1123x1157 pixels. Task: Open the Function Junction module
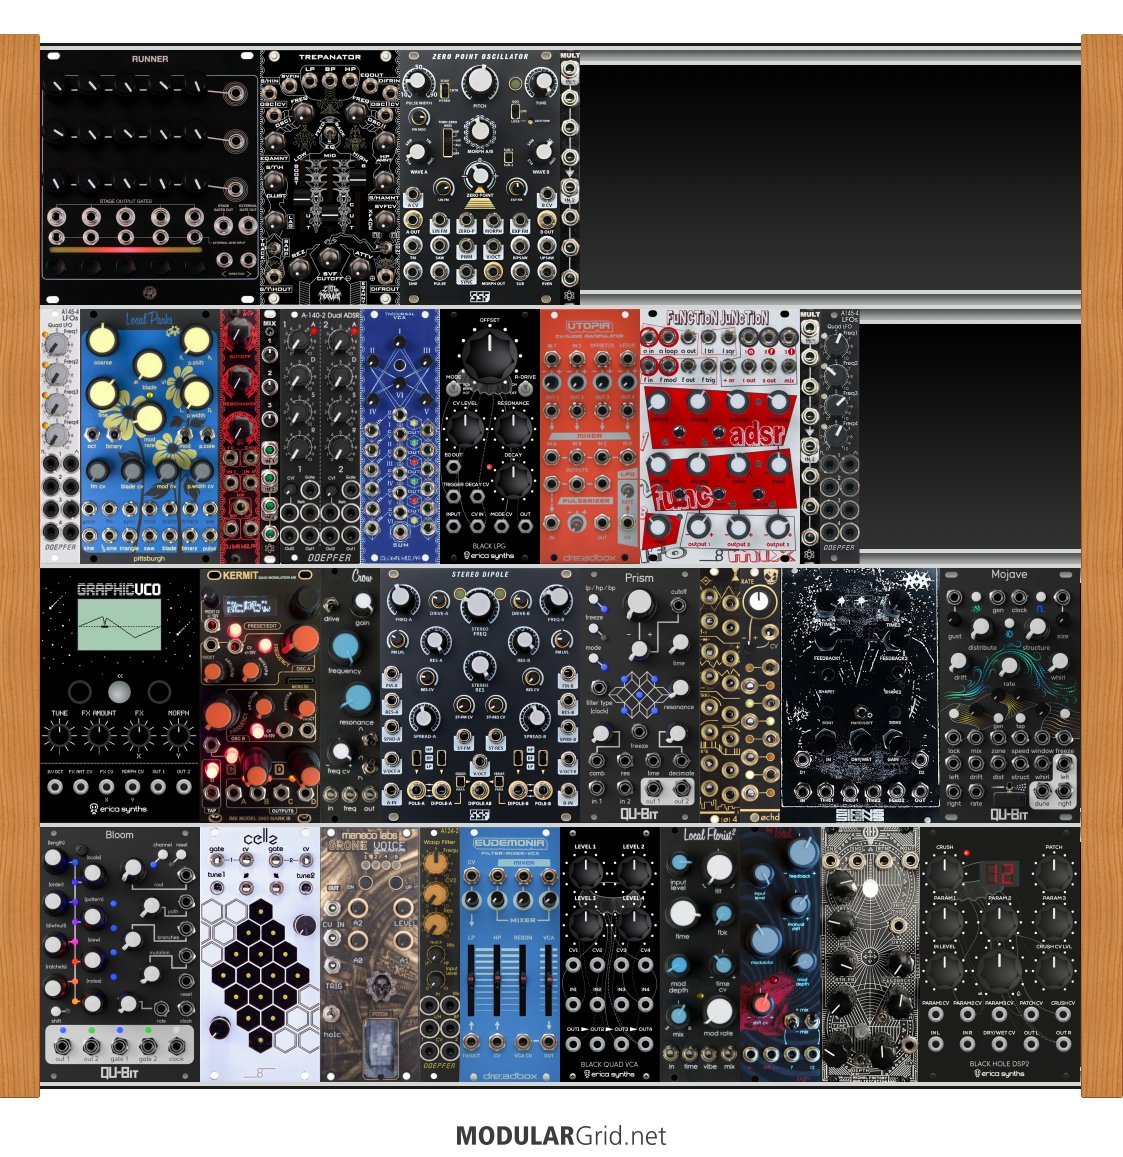tap(719, 436)
